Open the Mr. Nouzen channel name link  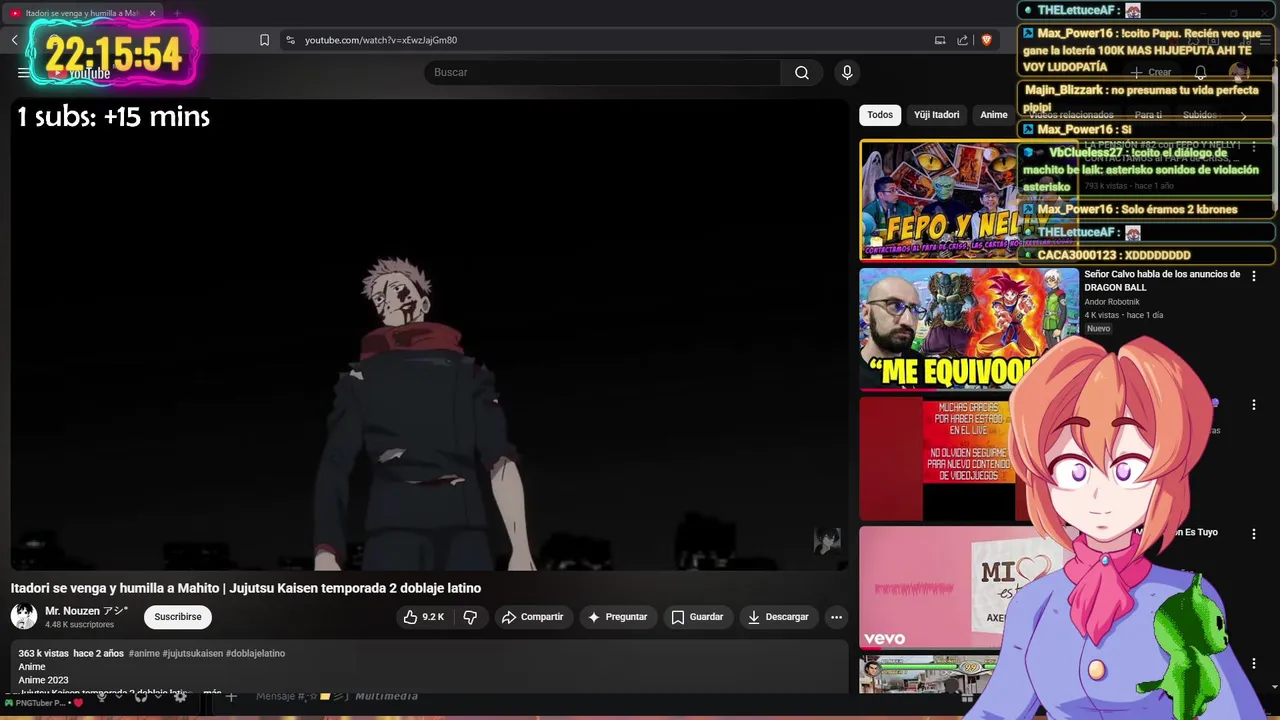pos(86,611)
